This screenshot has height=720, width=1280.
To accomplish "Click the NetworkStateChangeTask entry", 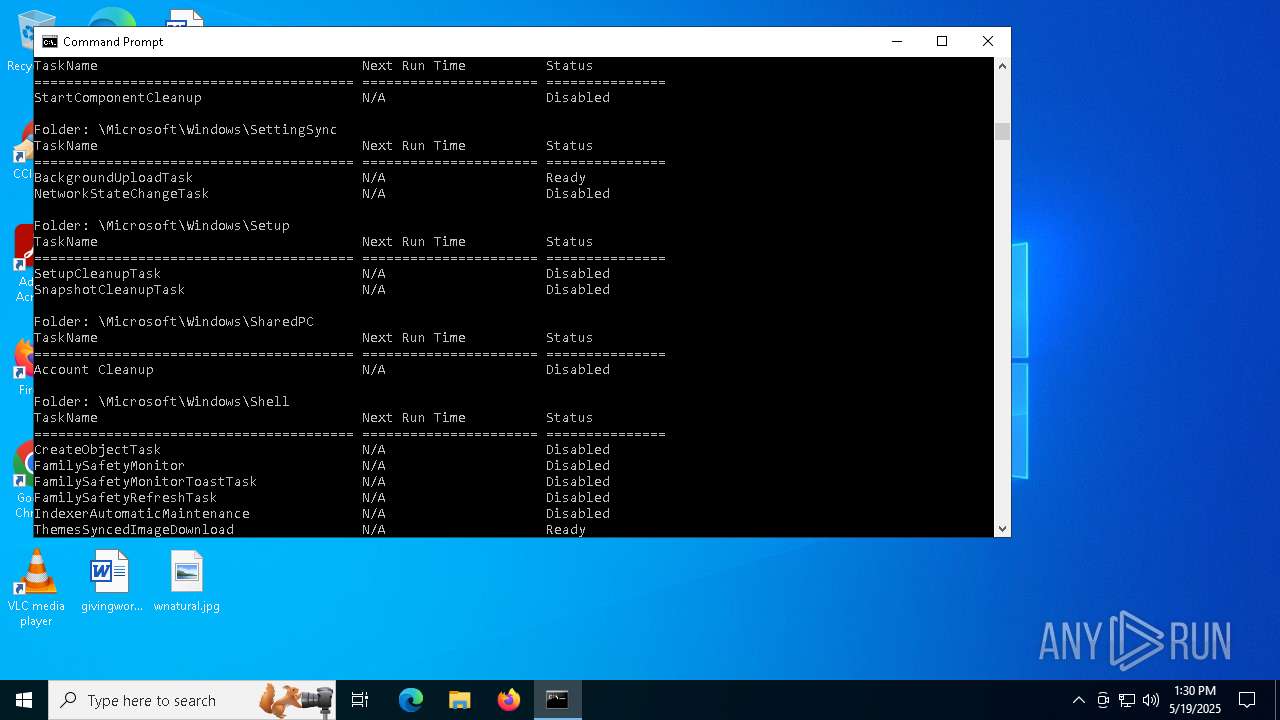I will pyautogui.click(x=122, y=194).
